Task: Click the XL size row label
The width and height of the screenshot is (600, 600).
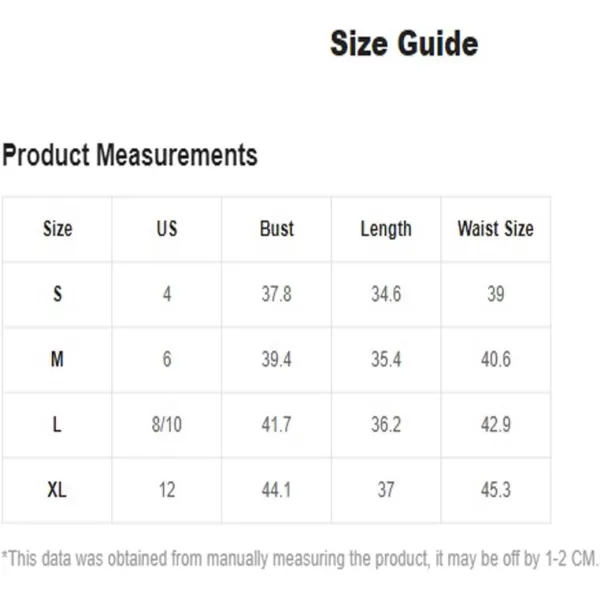Action: click(x=57, y=490)
